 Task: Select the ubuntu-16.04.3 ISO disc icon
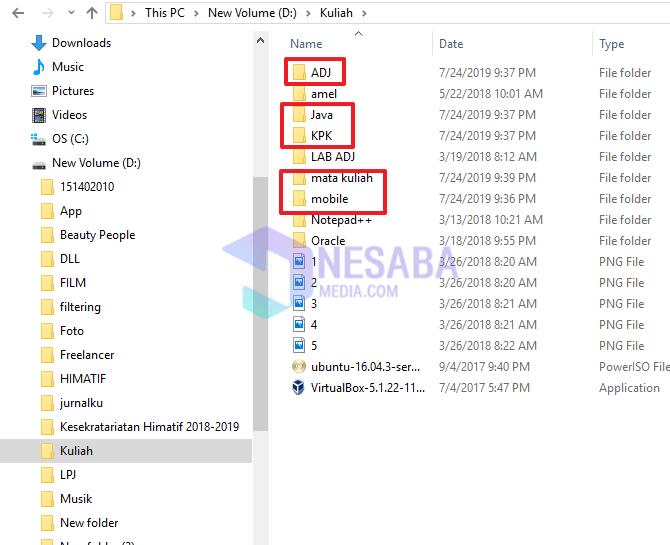click(299, 366)
